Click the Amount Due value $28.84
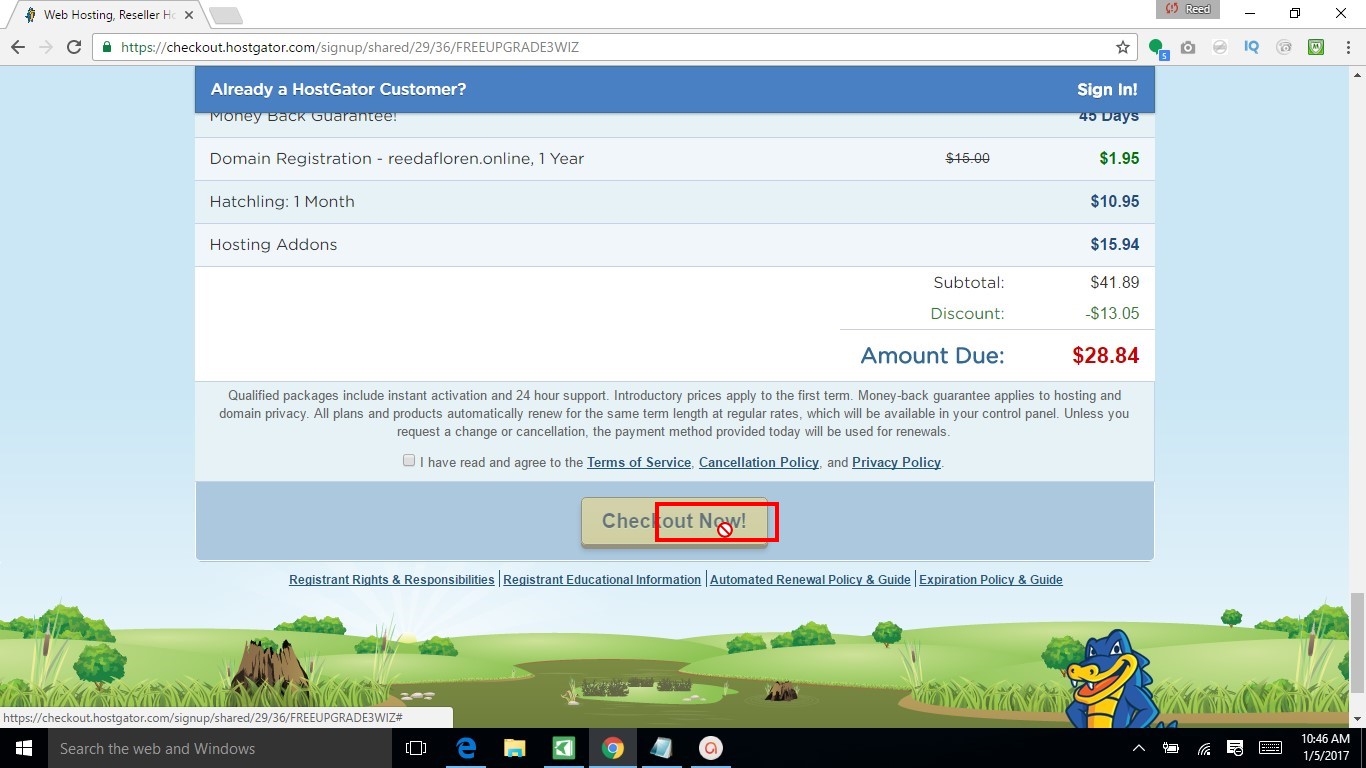This screenshot has width=1366, height=768. click(x=1106, y=355)
